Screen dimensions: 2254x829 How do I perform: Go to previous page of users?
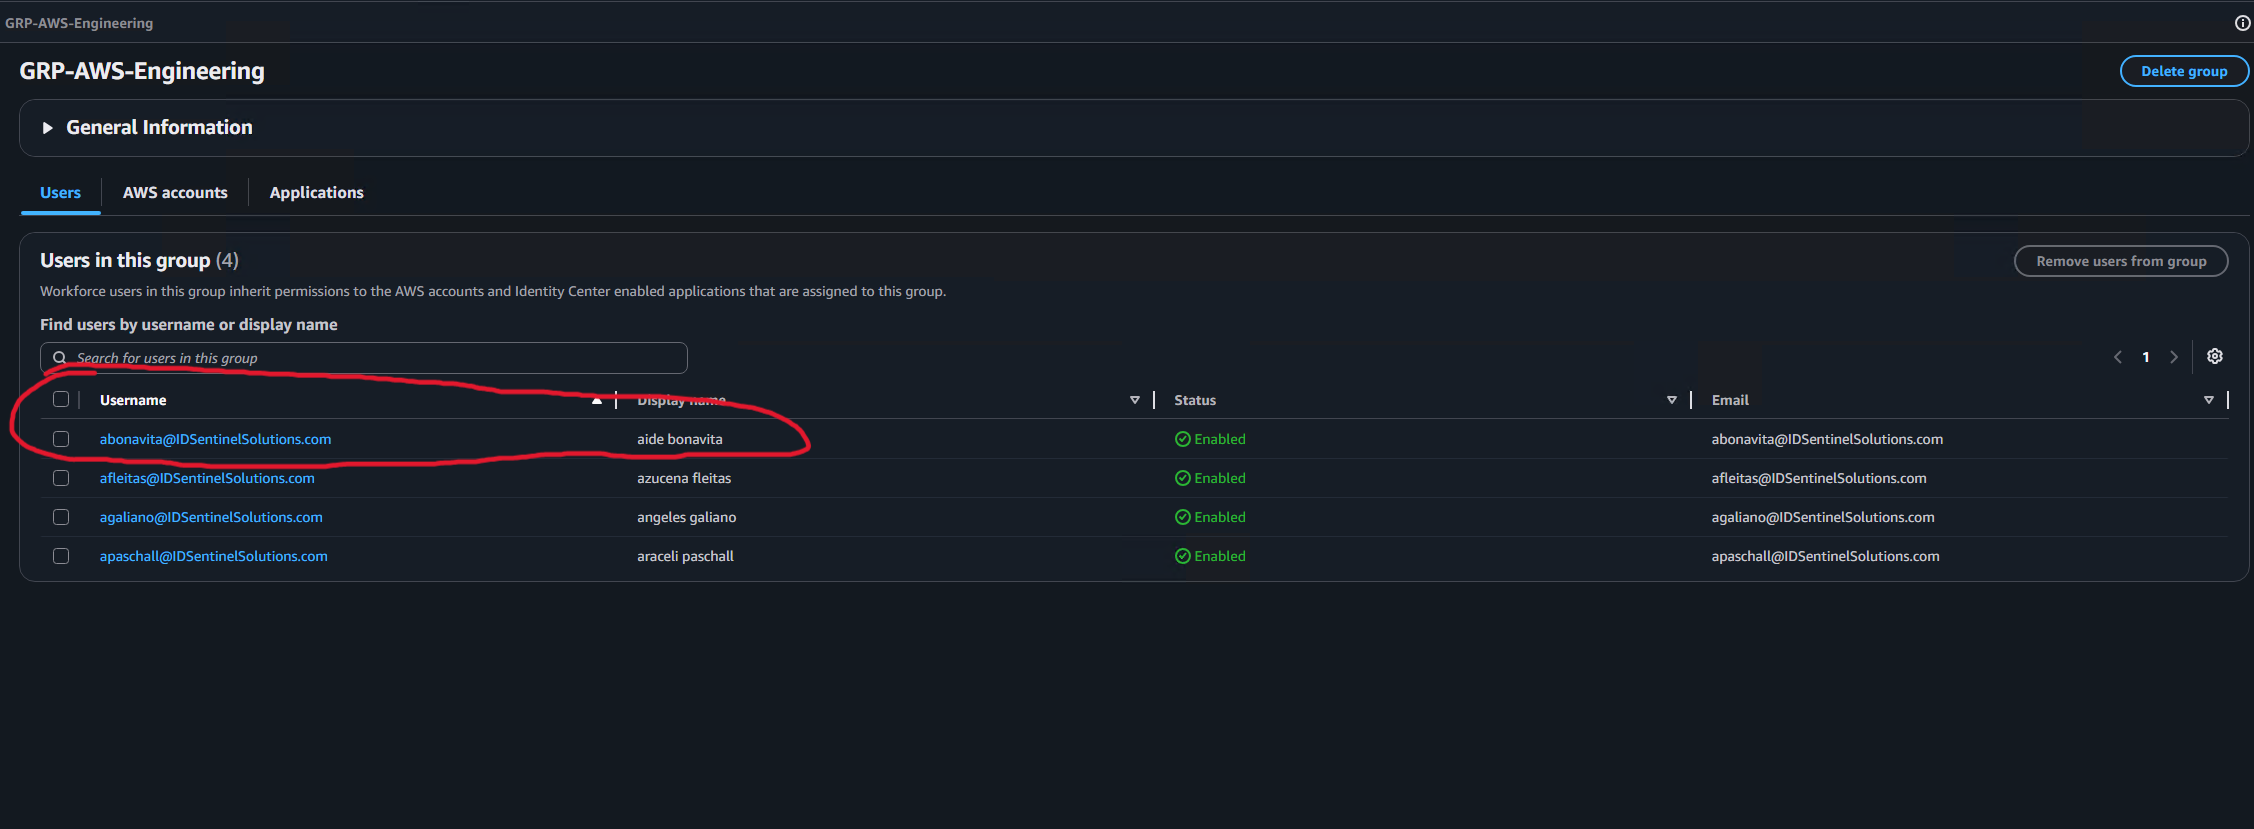[2117, 357]
